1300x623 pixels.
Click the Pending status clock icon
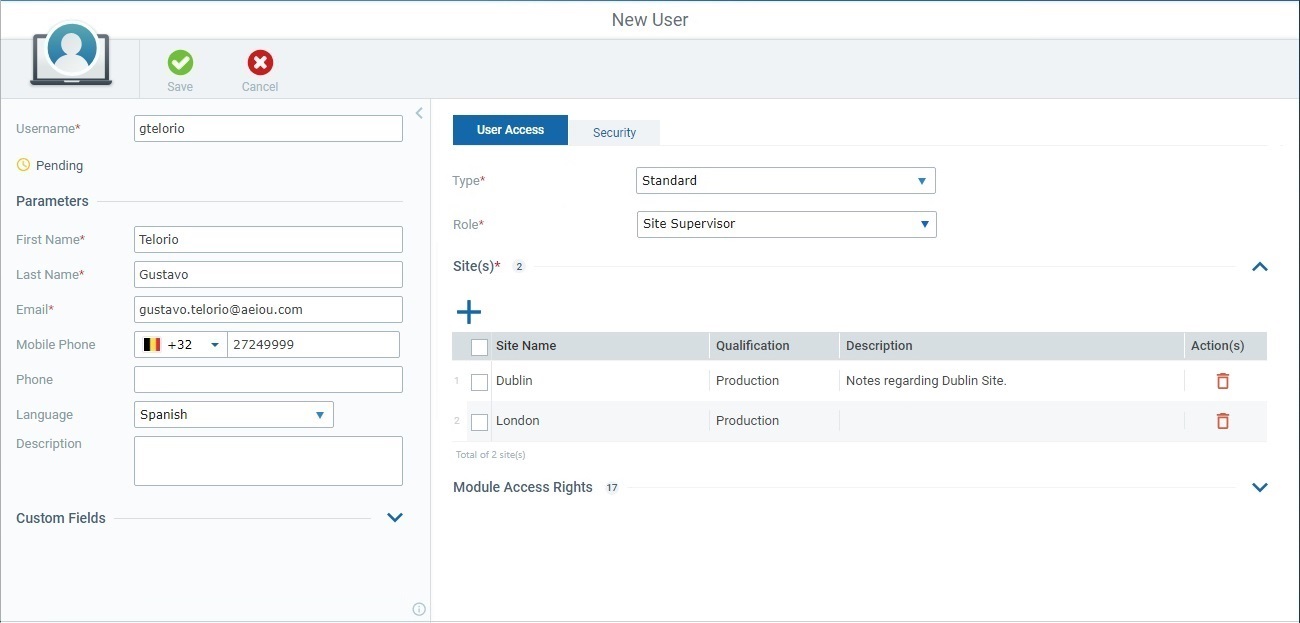pos(22,165)
